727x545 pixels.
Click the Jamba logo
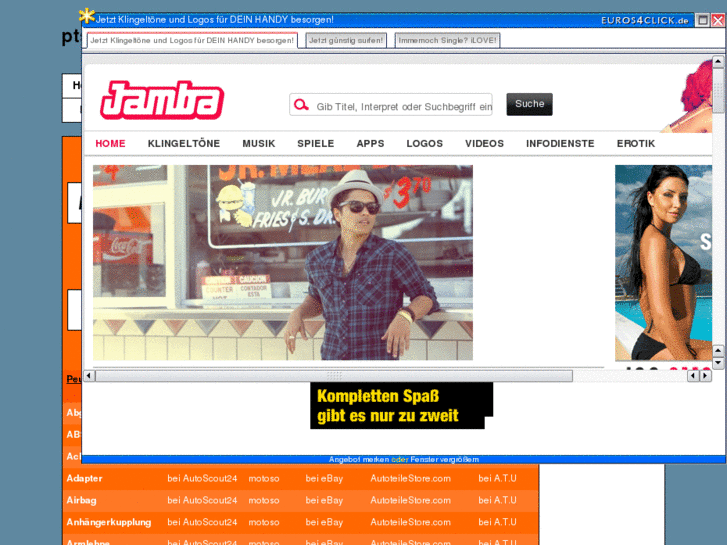162,100
